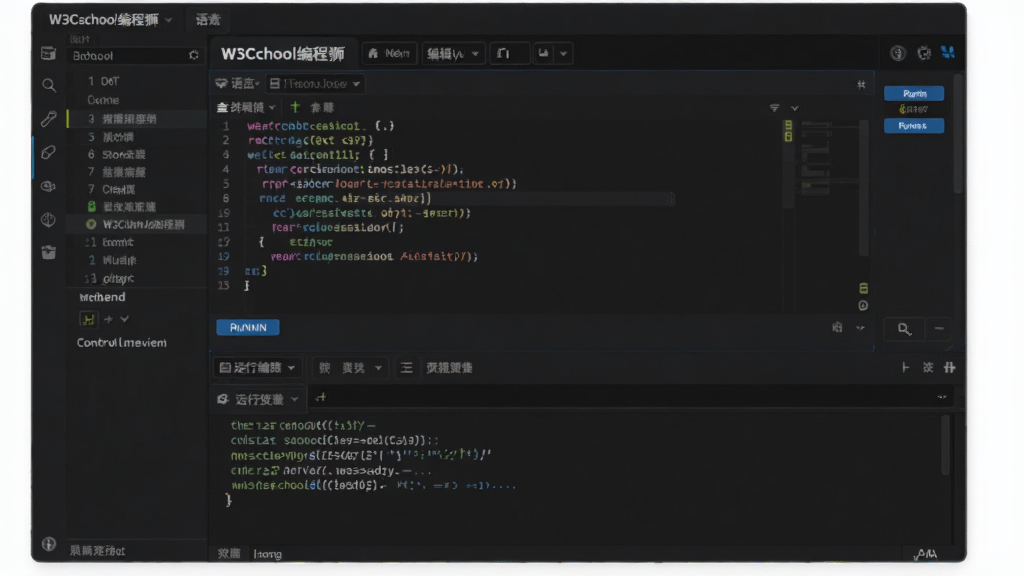
Task: Click the yellow round icon at minimap bottom
Action: point(863,306)
